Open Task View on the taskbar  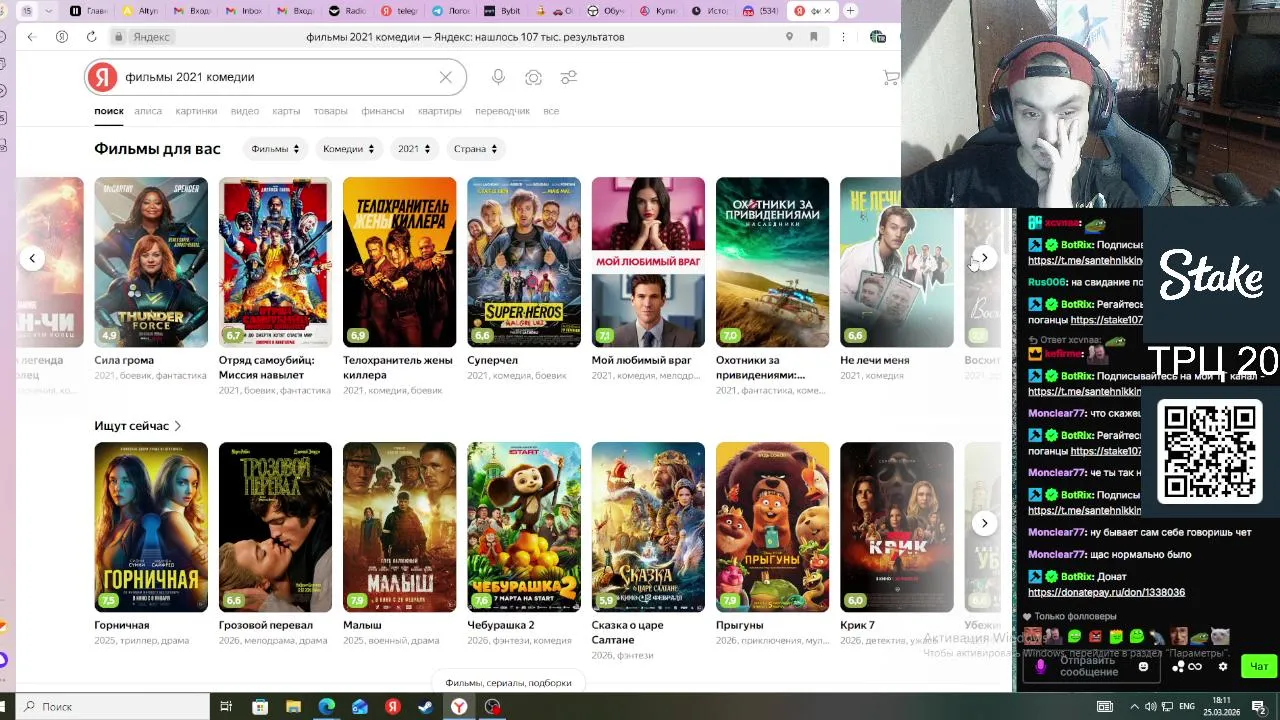(x=226, y=706)
